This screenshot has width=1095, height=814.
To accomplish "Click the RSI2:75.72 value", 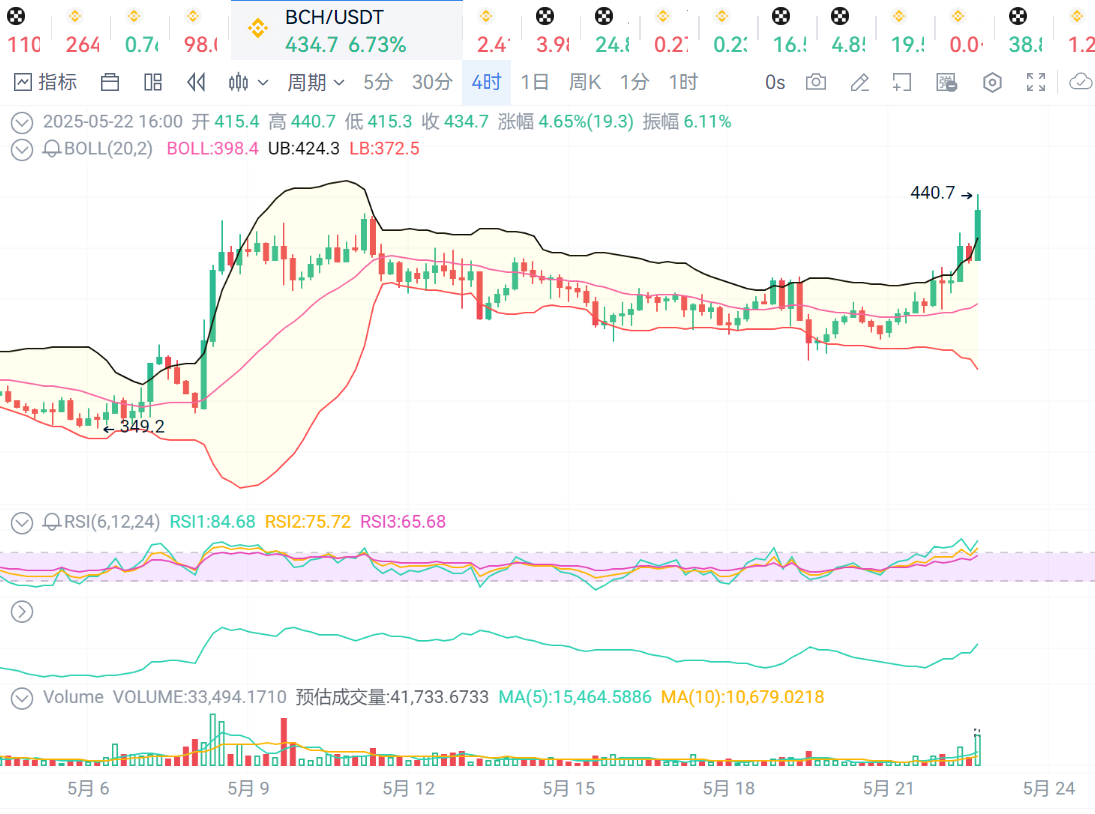I will 308,521.
